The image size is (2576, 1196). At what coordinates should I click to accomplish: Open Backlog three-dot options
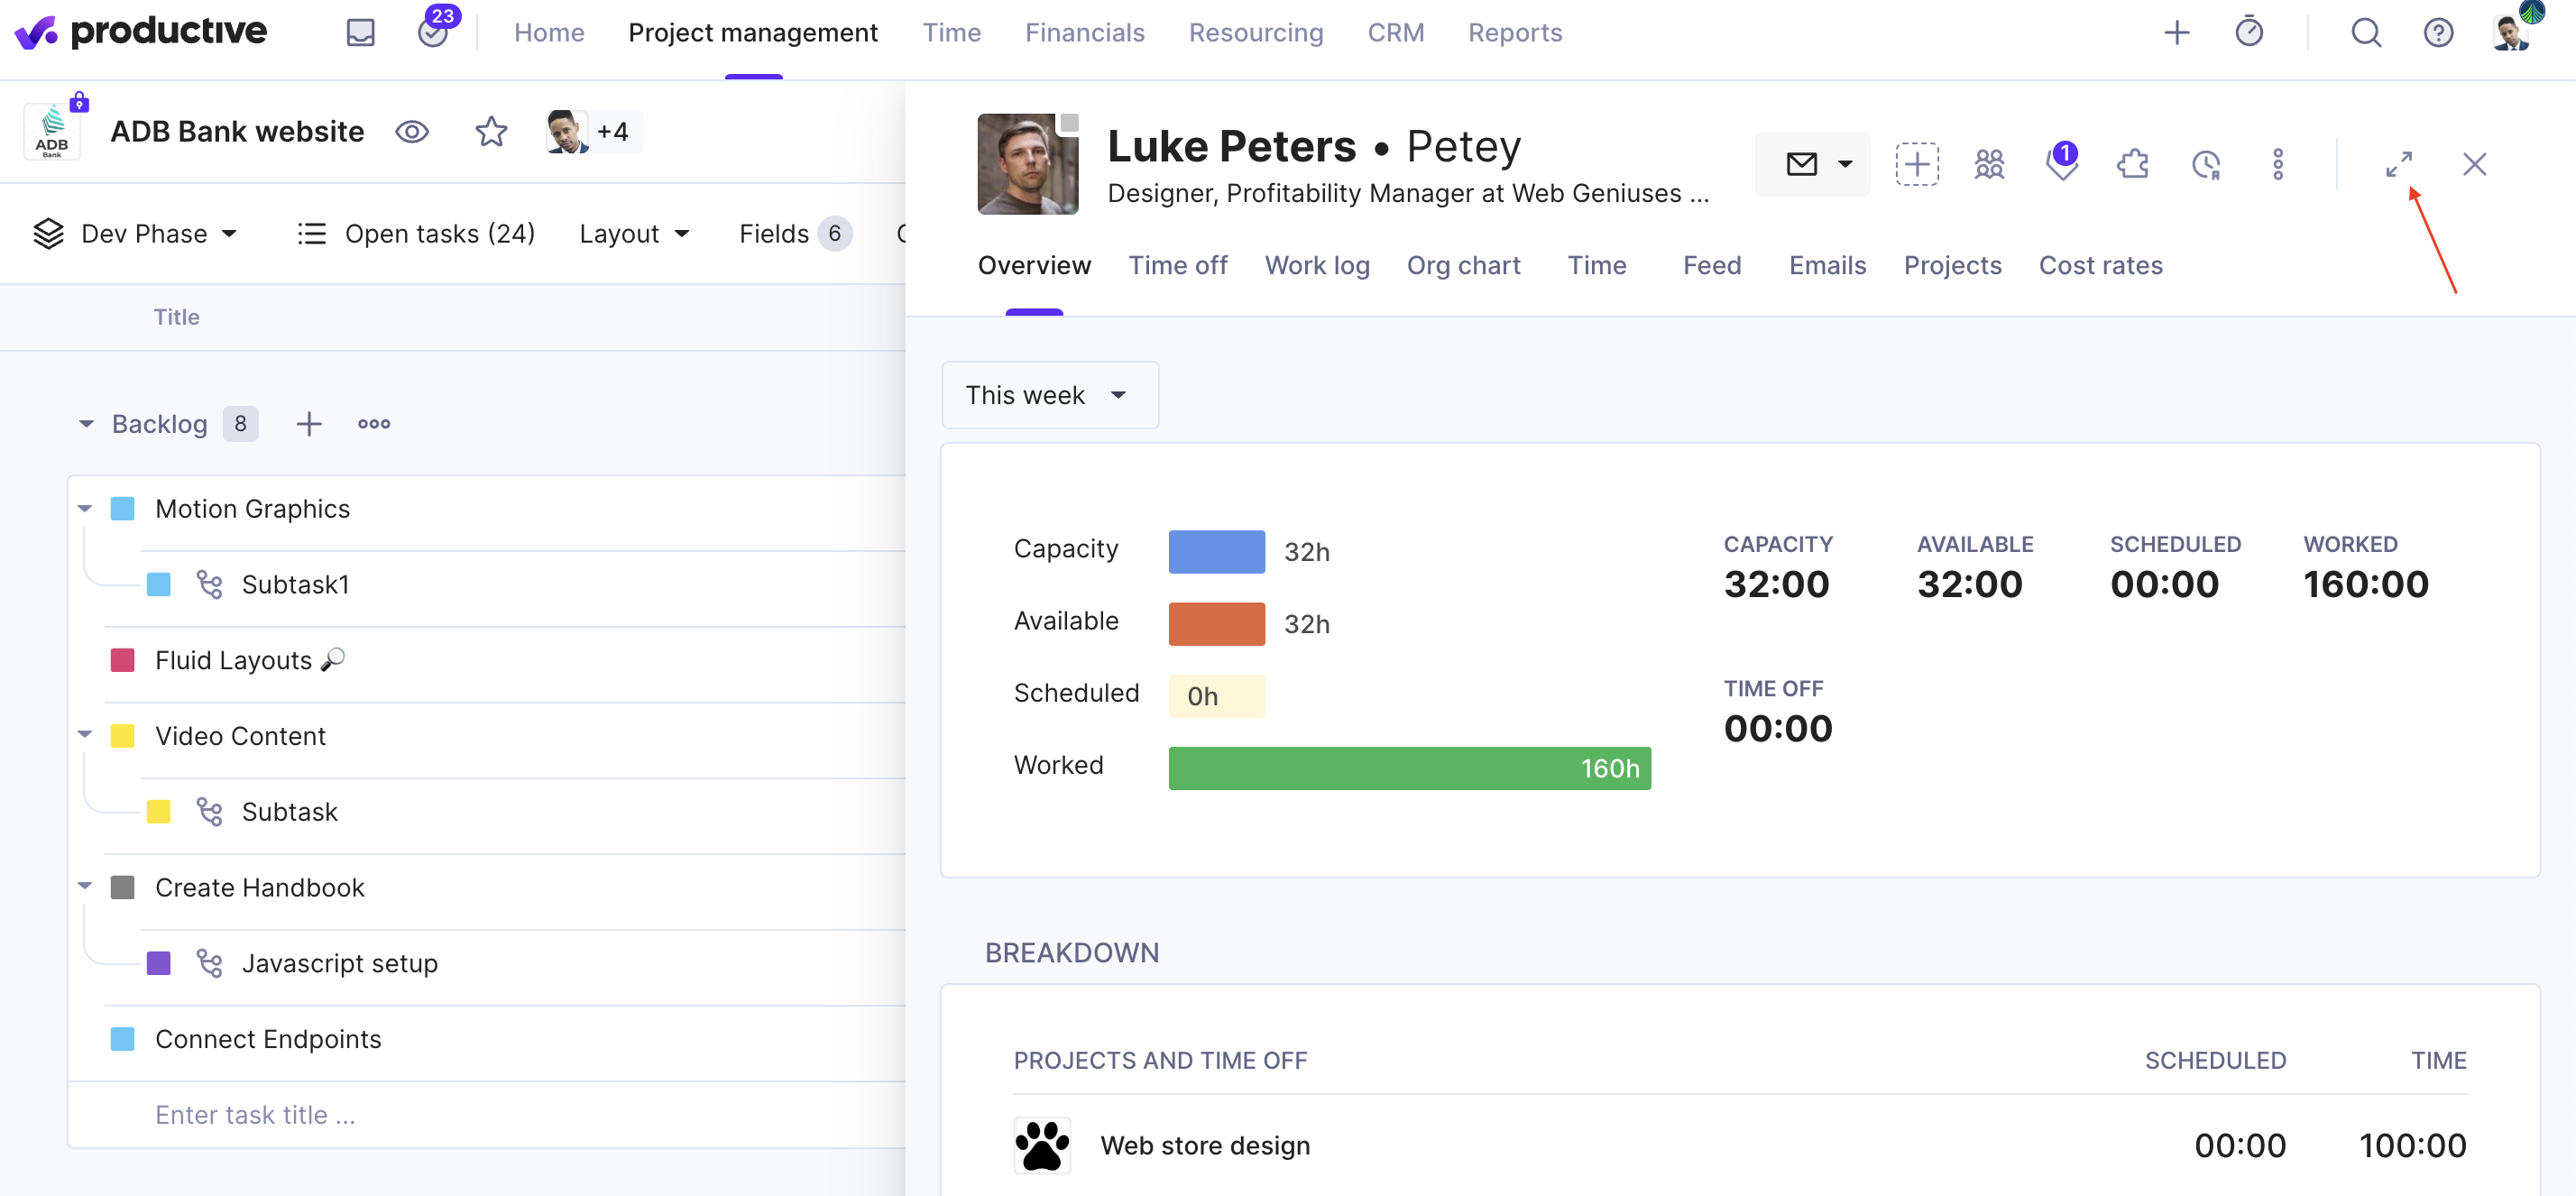pos(373,424)
